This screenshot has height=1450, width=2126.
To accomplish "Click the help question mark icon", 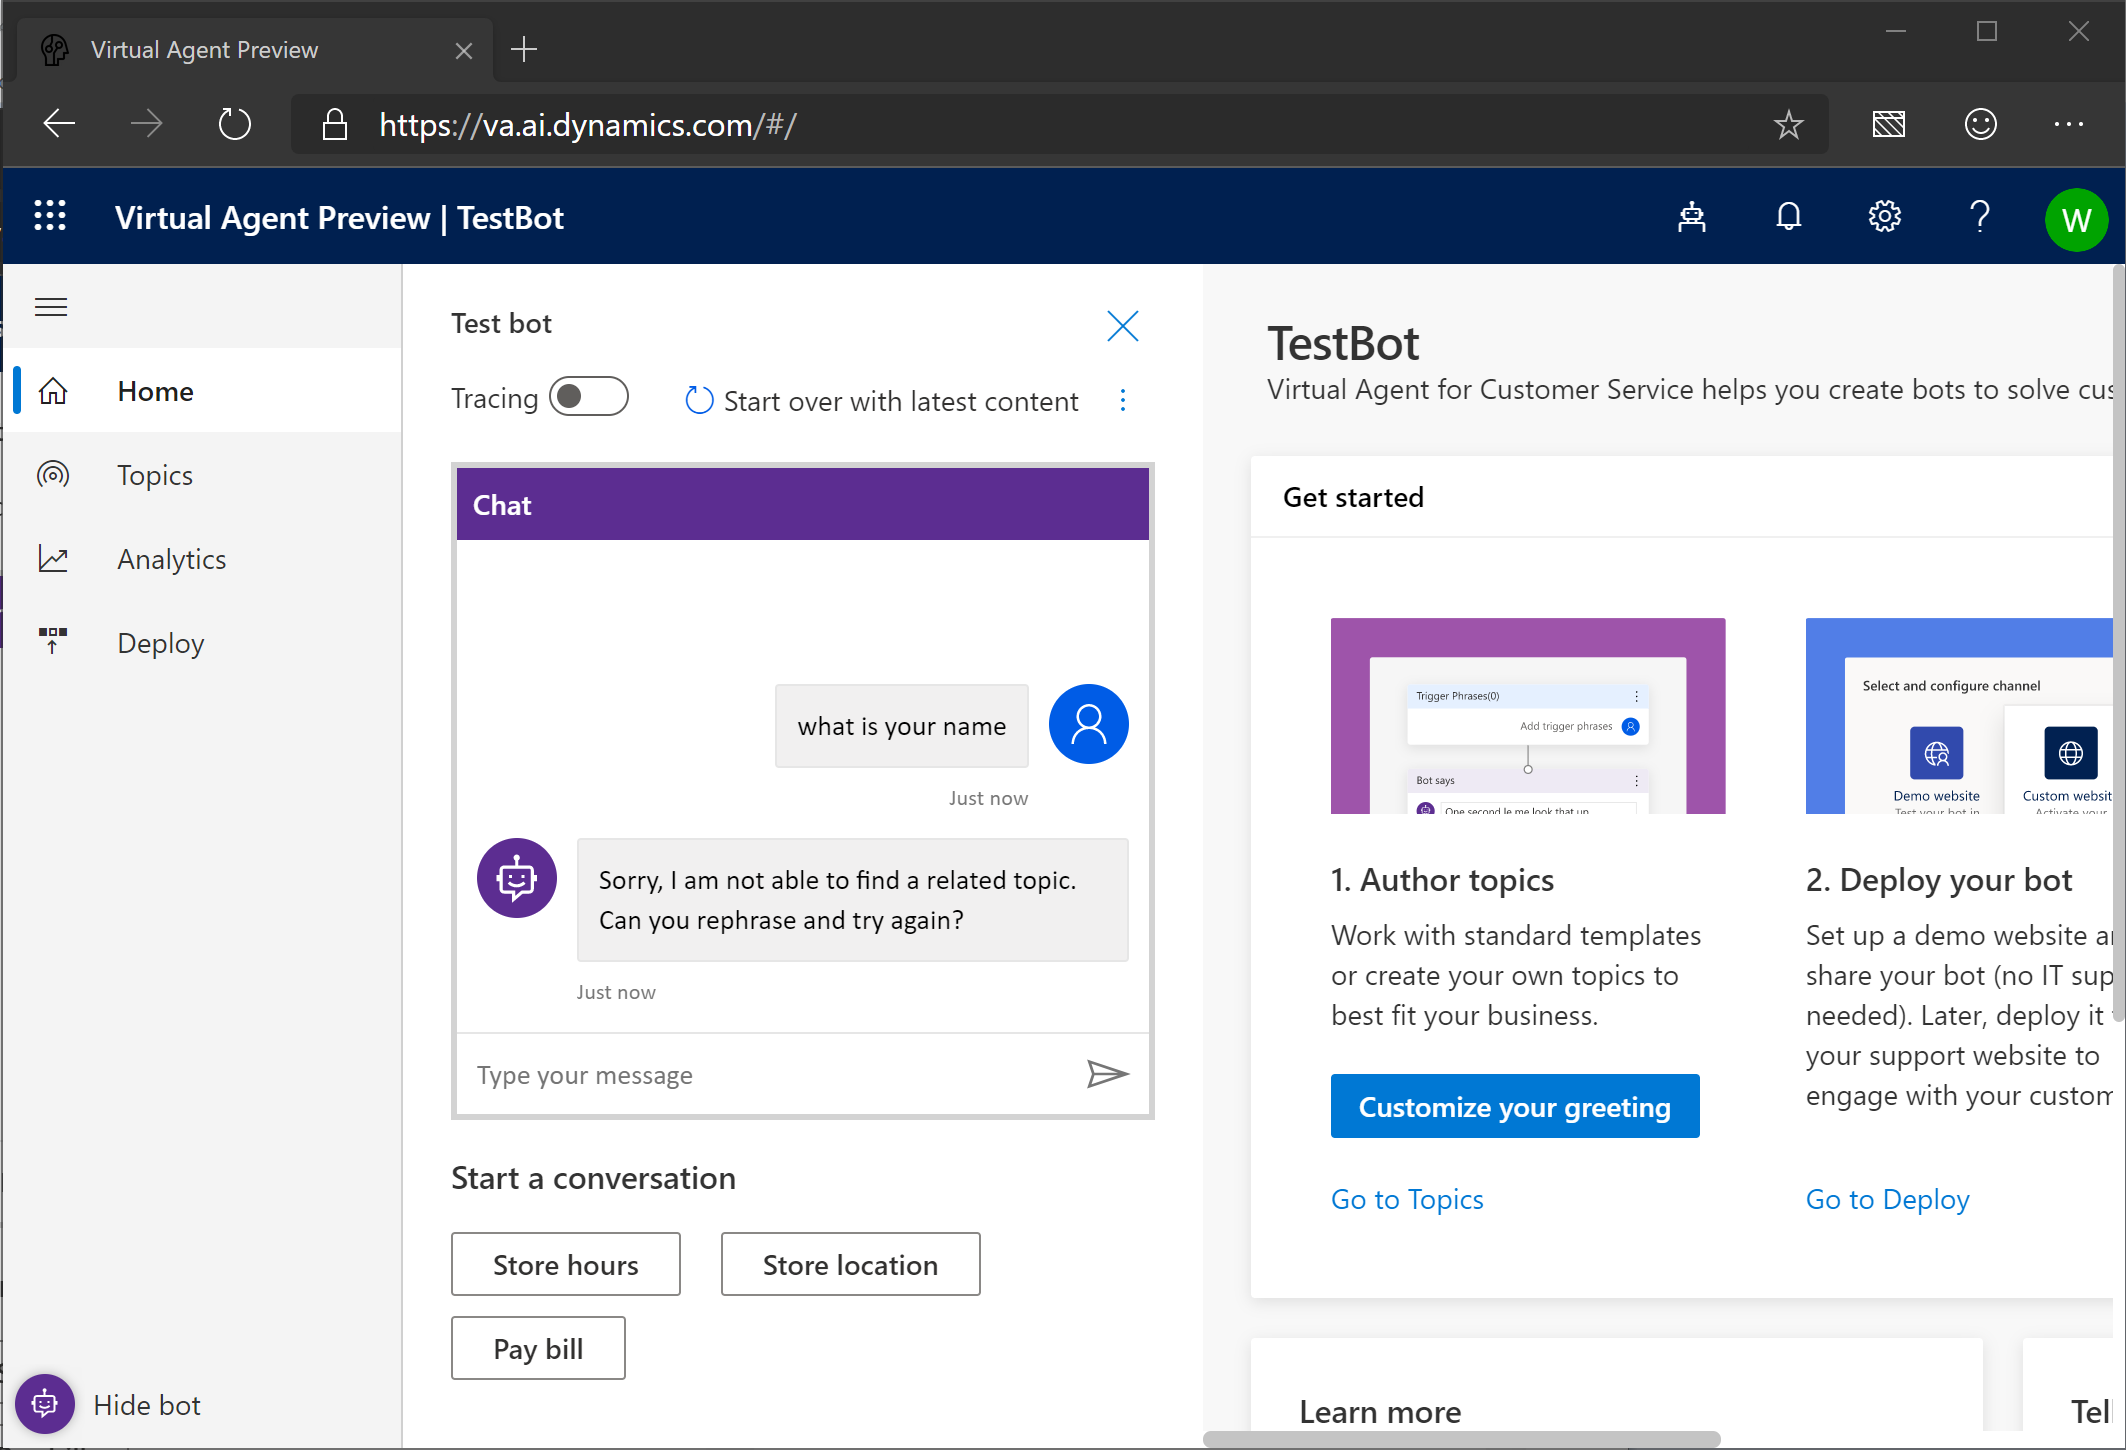I will click(x=1979, y=217).
